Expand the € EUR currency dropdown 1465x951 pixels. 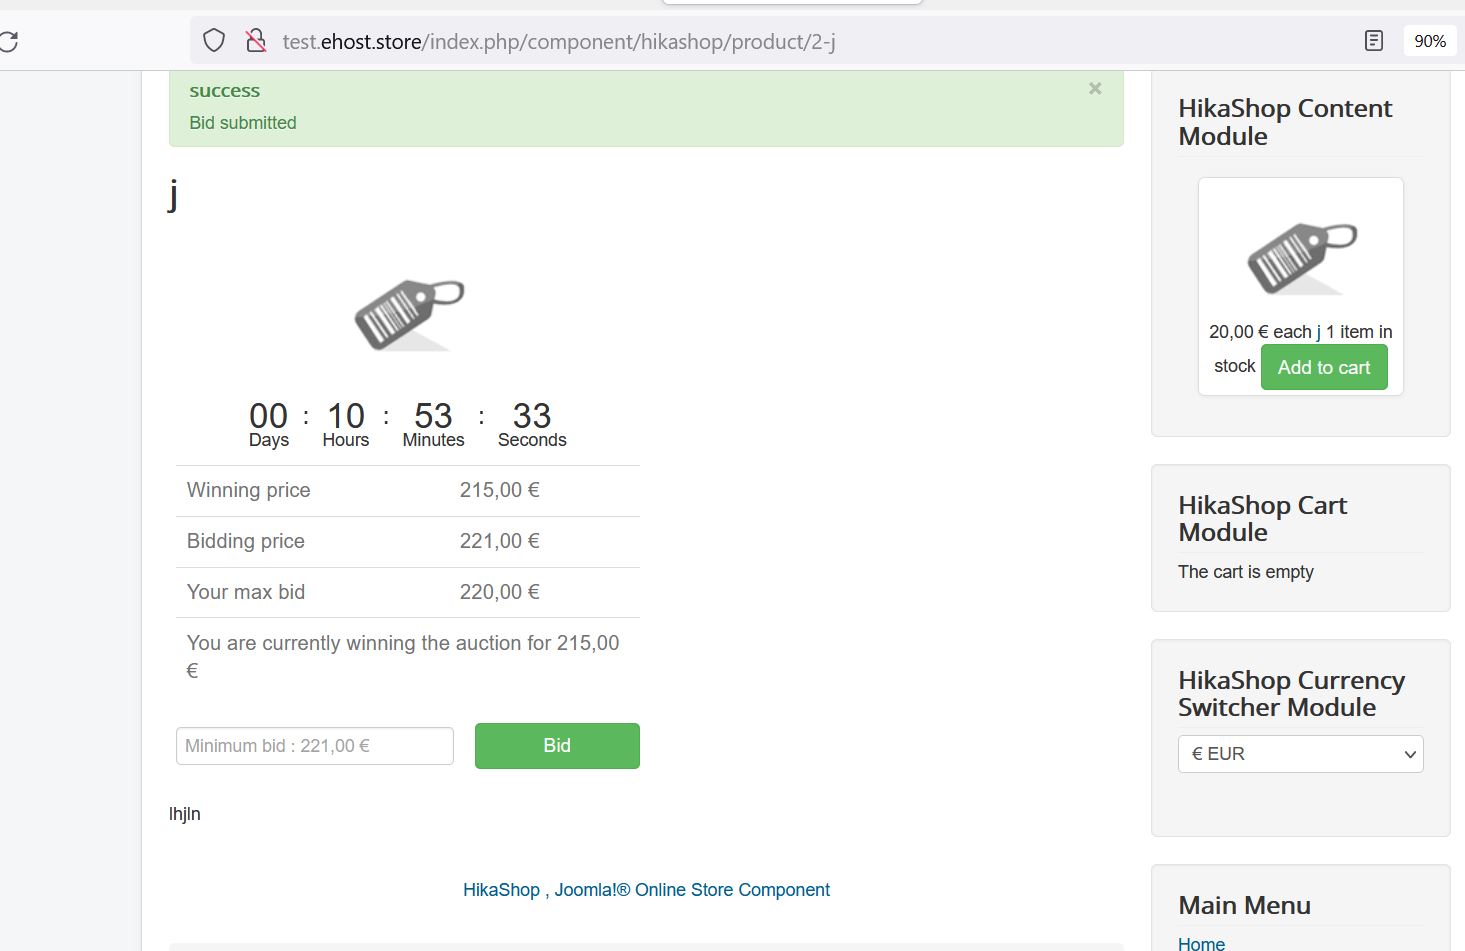(x=1300, y=754)
